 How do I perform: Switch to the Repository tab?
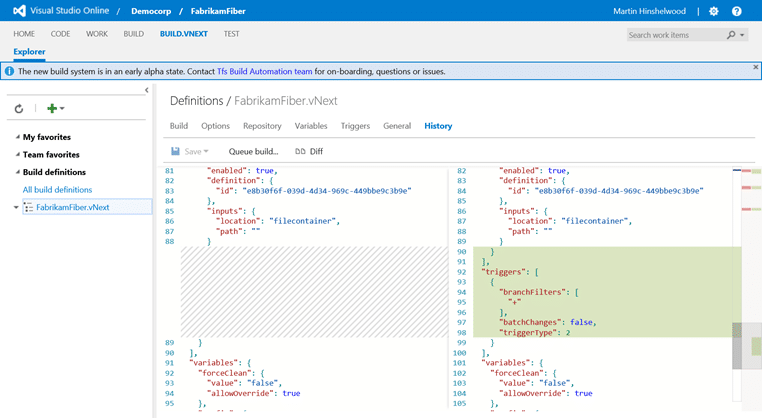[262, 126]
